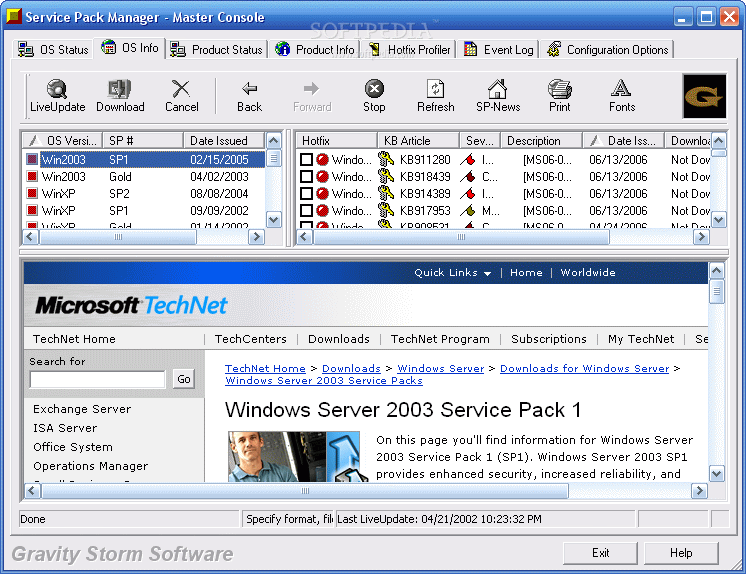Click in the Search for input field
The image size is (746, 574).
coord(98,380)
